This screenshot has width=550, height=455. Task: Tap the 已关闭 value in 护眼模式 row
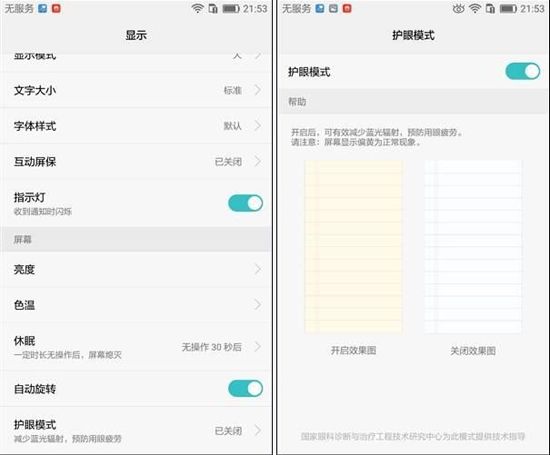pos(228,430)
